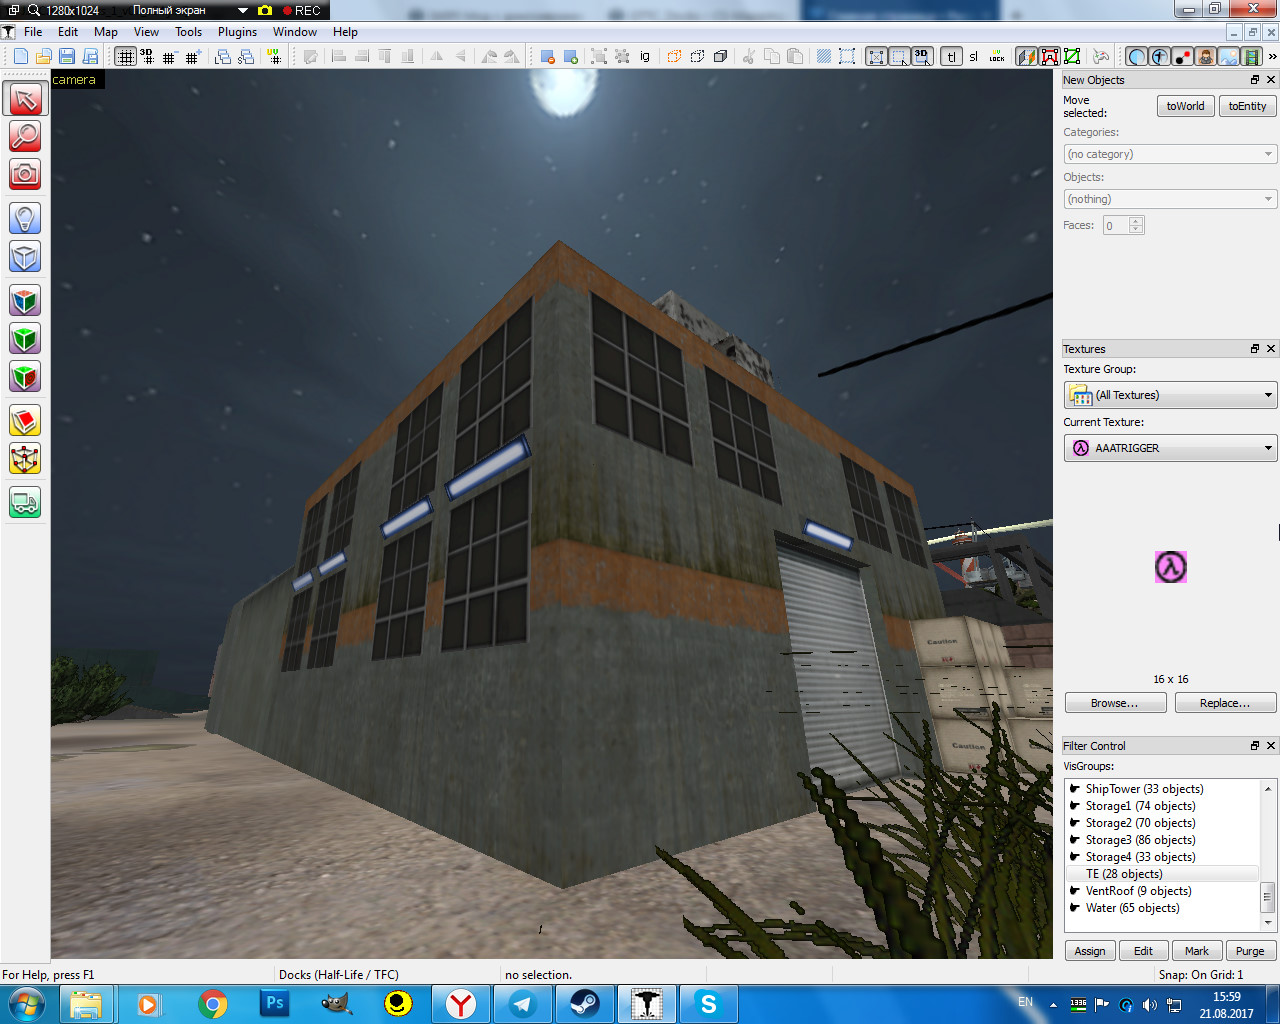Toggle visibility of Storage3 visgroup
The width and height of the screenshot is (1280, 1024).
pos(1075,840)
